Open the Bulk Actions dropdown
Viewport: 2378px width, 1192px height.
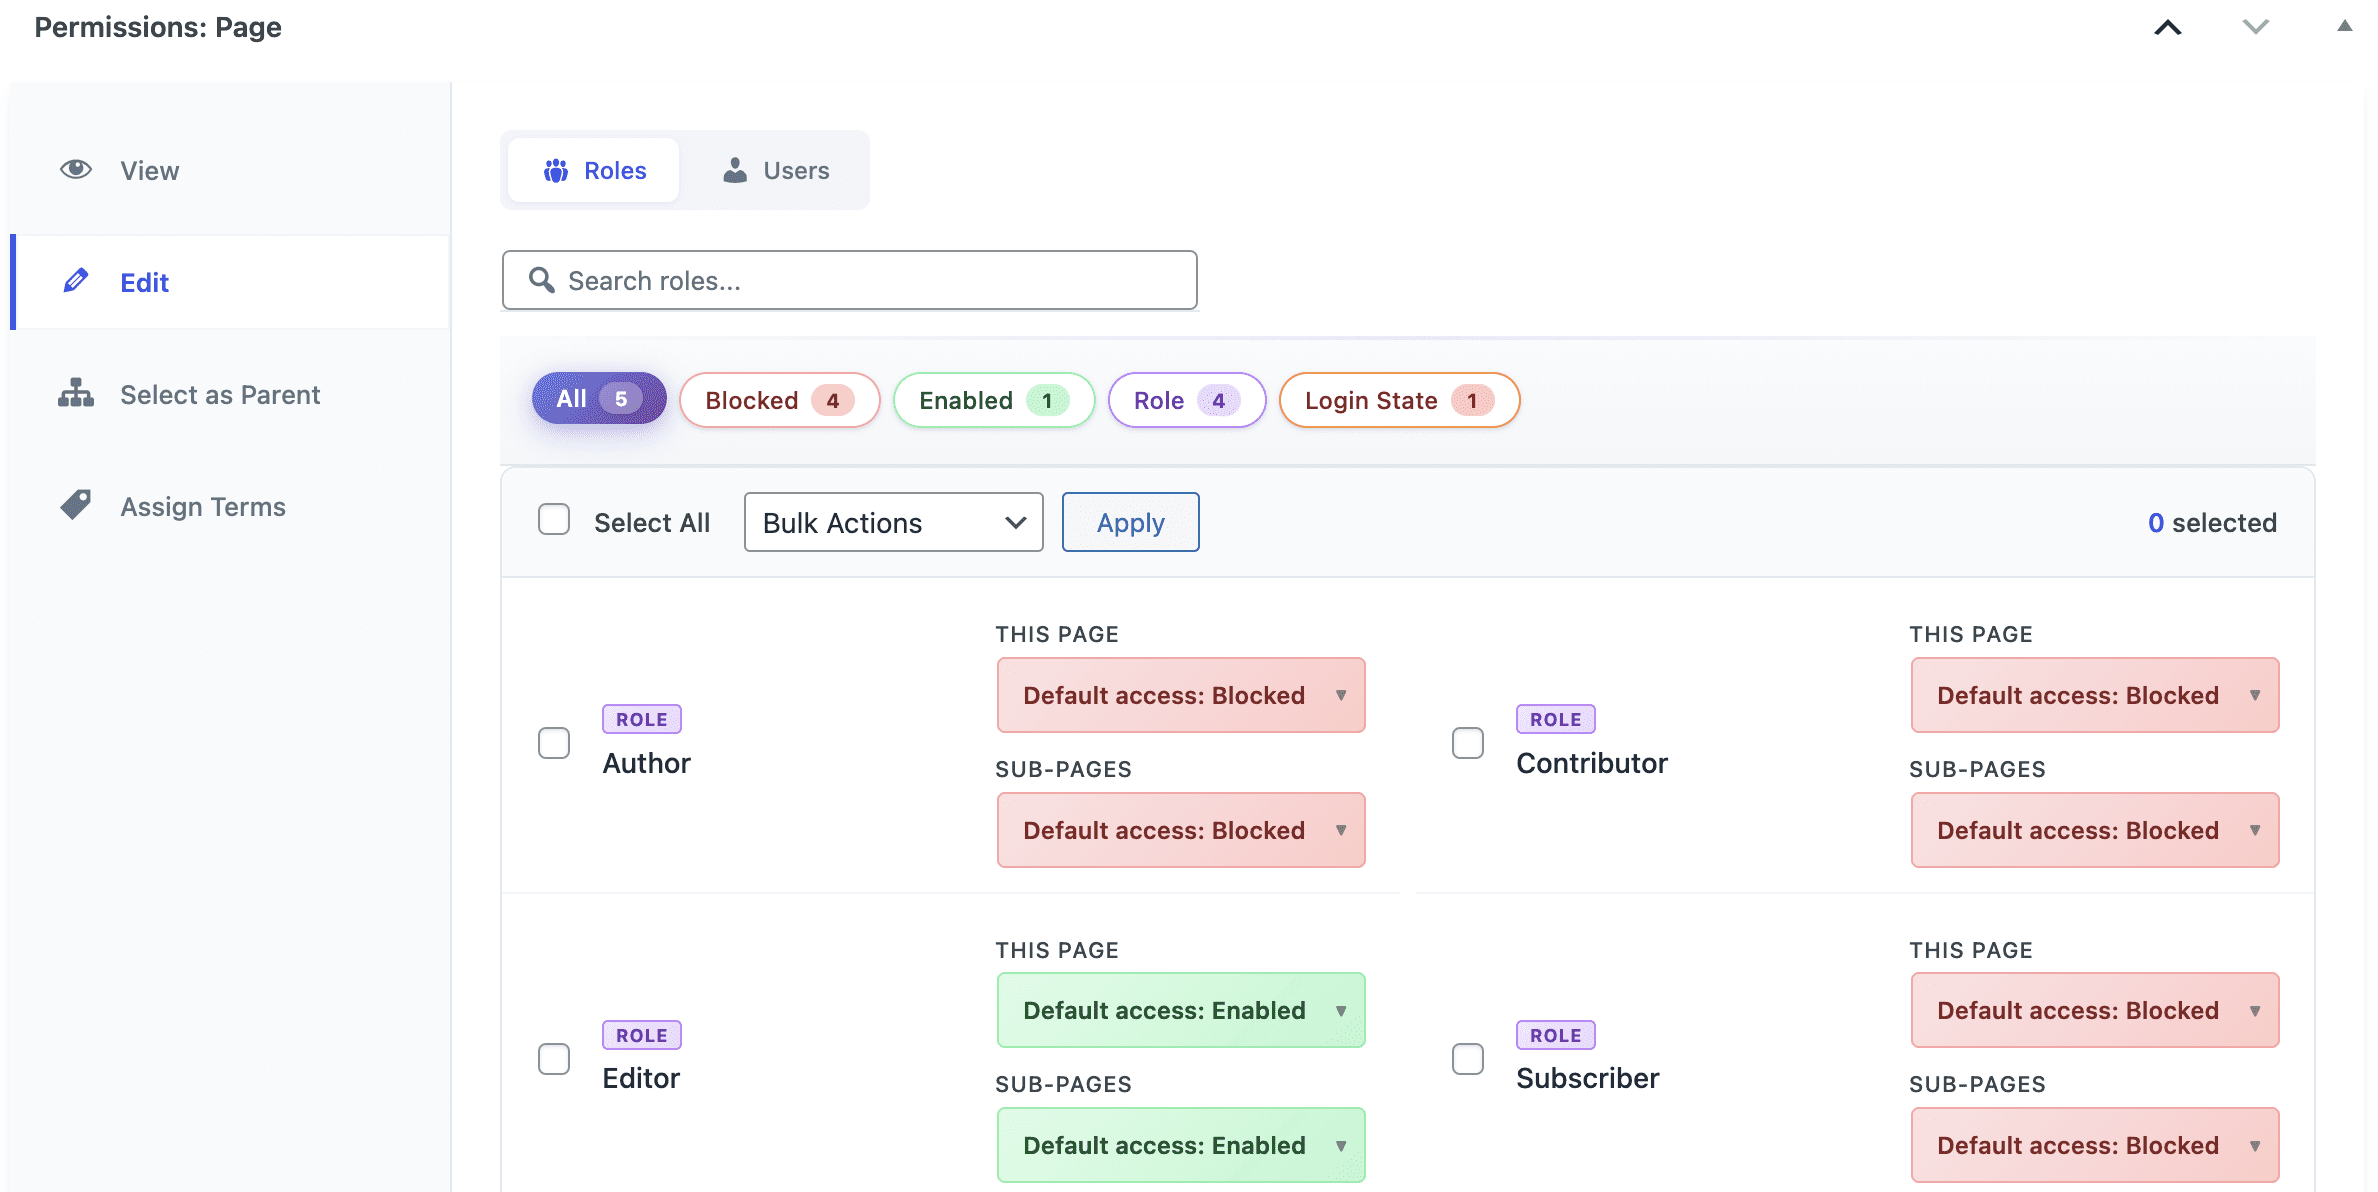[893, 522]
